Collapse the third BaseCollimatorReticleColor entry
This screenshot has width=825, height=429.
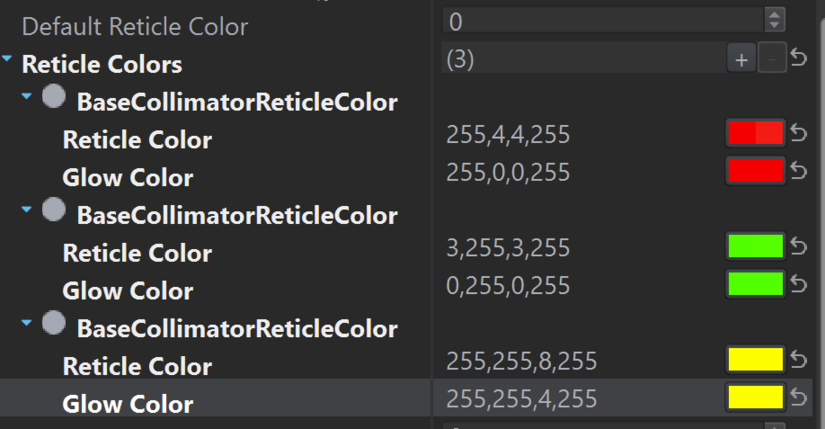click(x=28, y=324)
